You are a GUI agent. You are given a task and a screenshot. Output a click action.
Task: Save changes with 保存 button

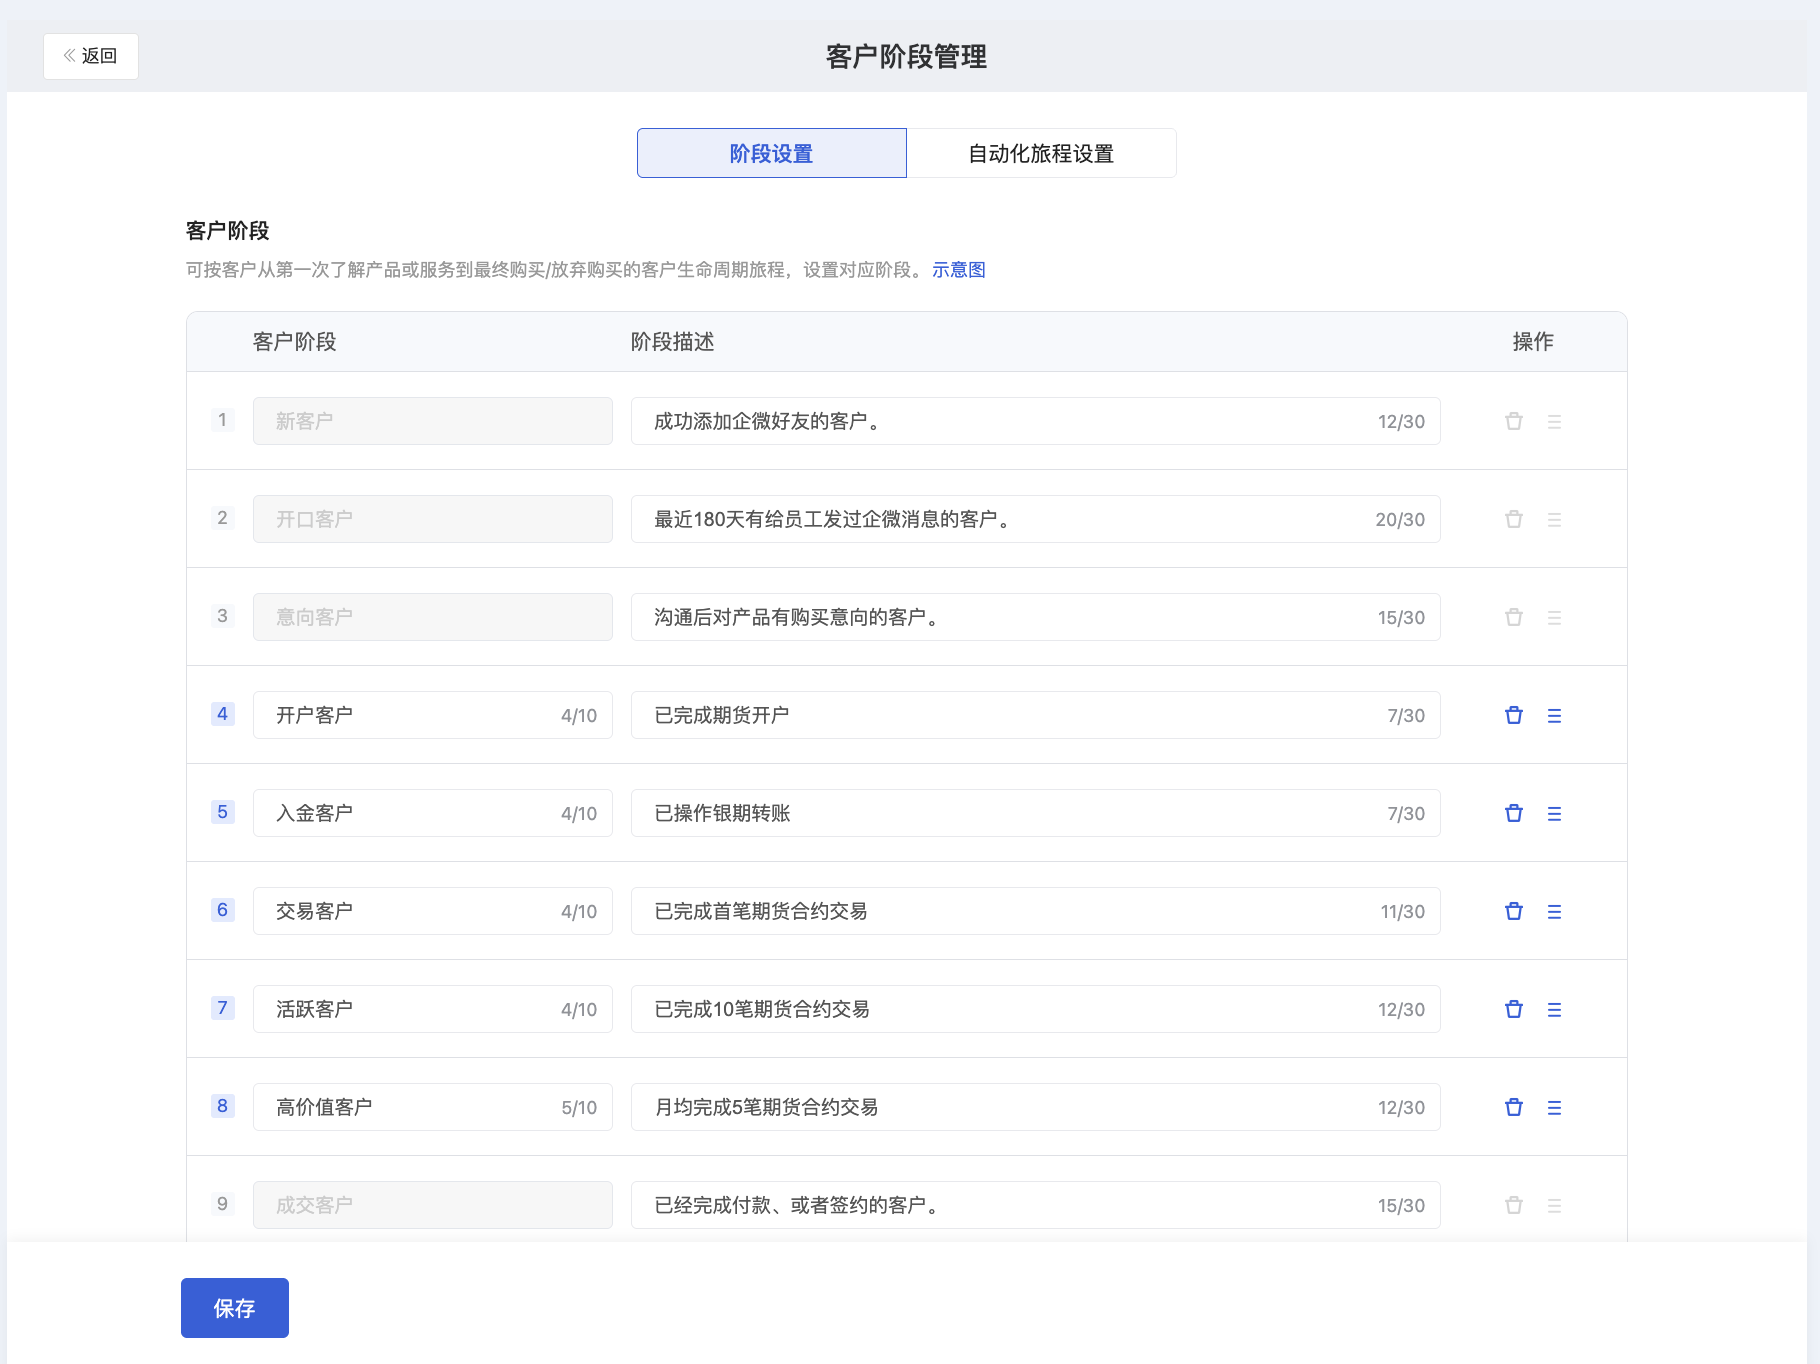[235, 1308]
